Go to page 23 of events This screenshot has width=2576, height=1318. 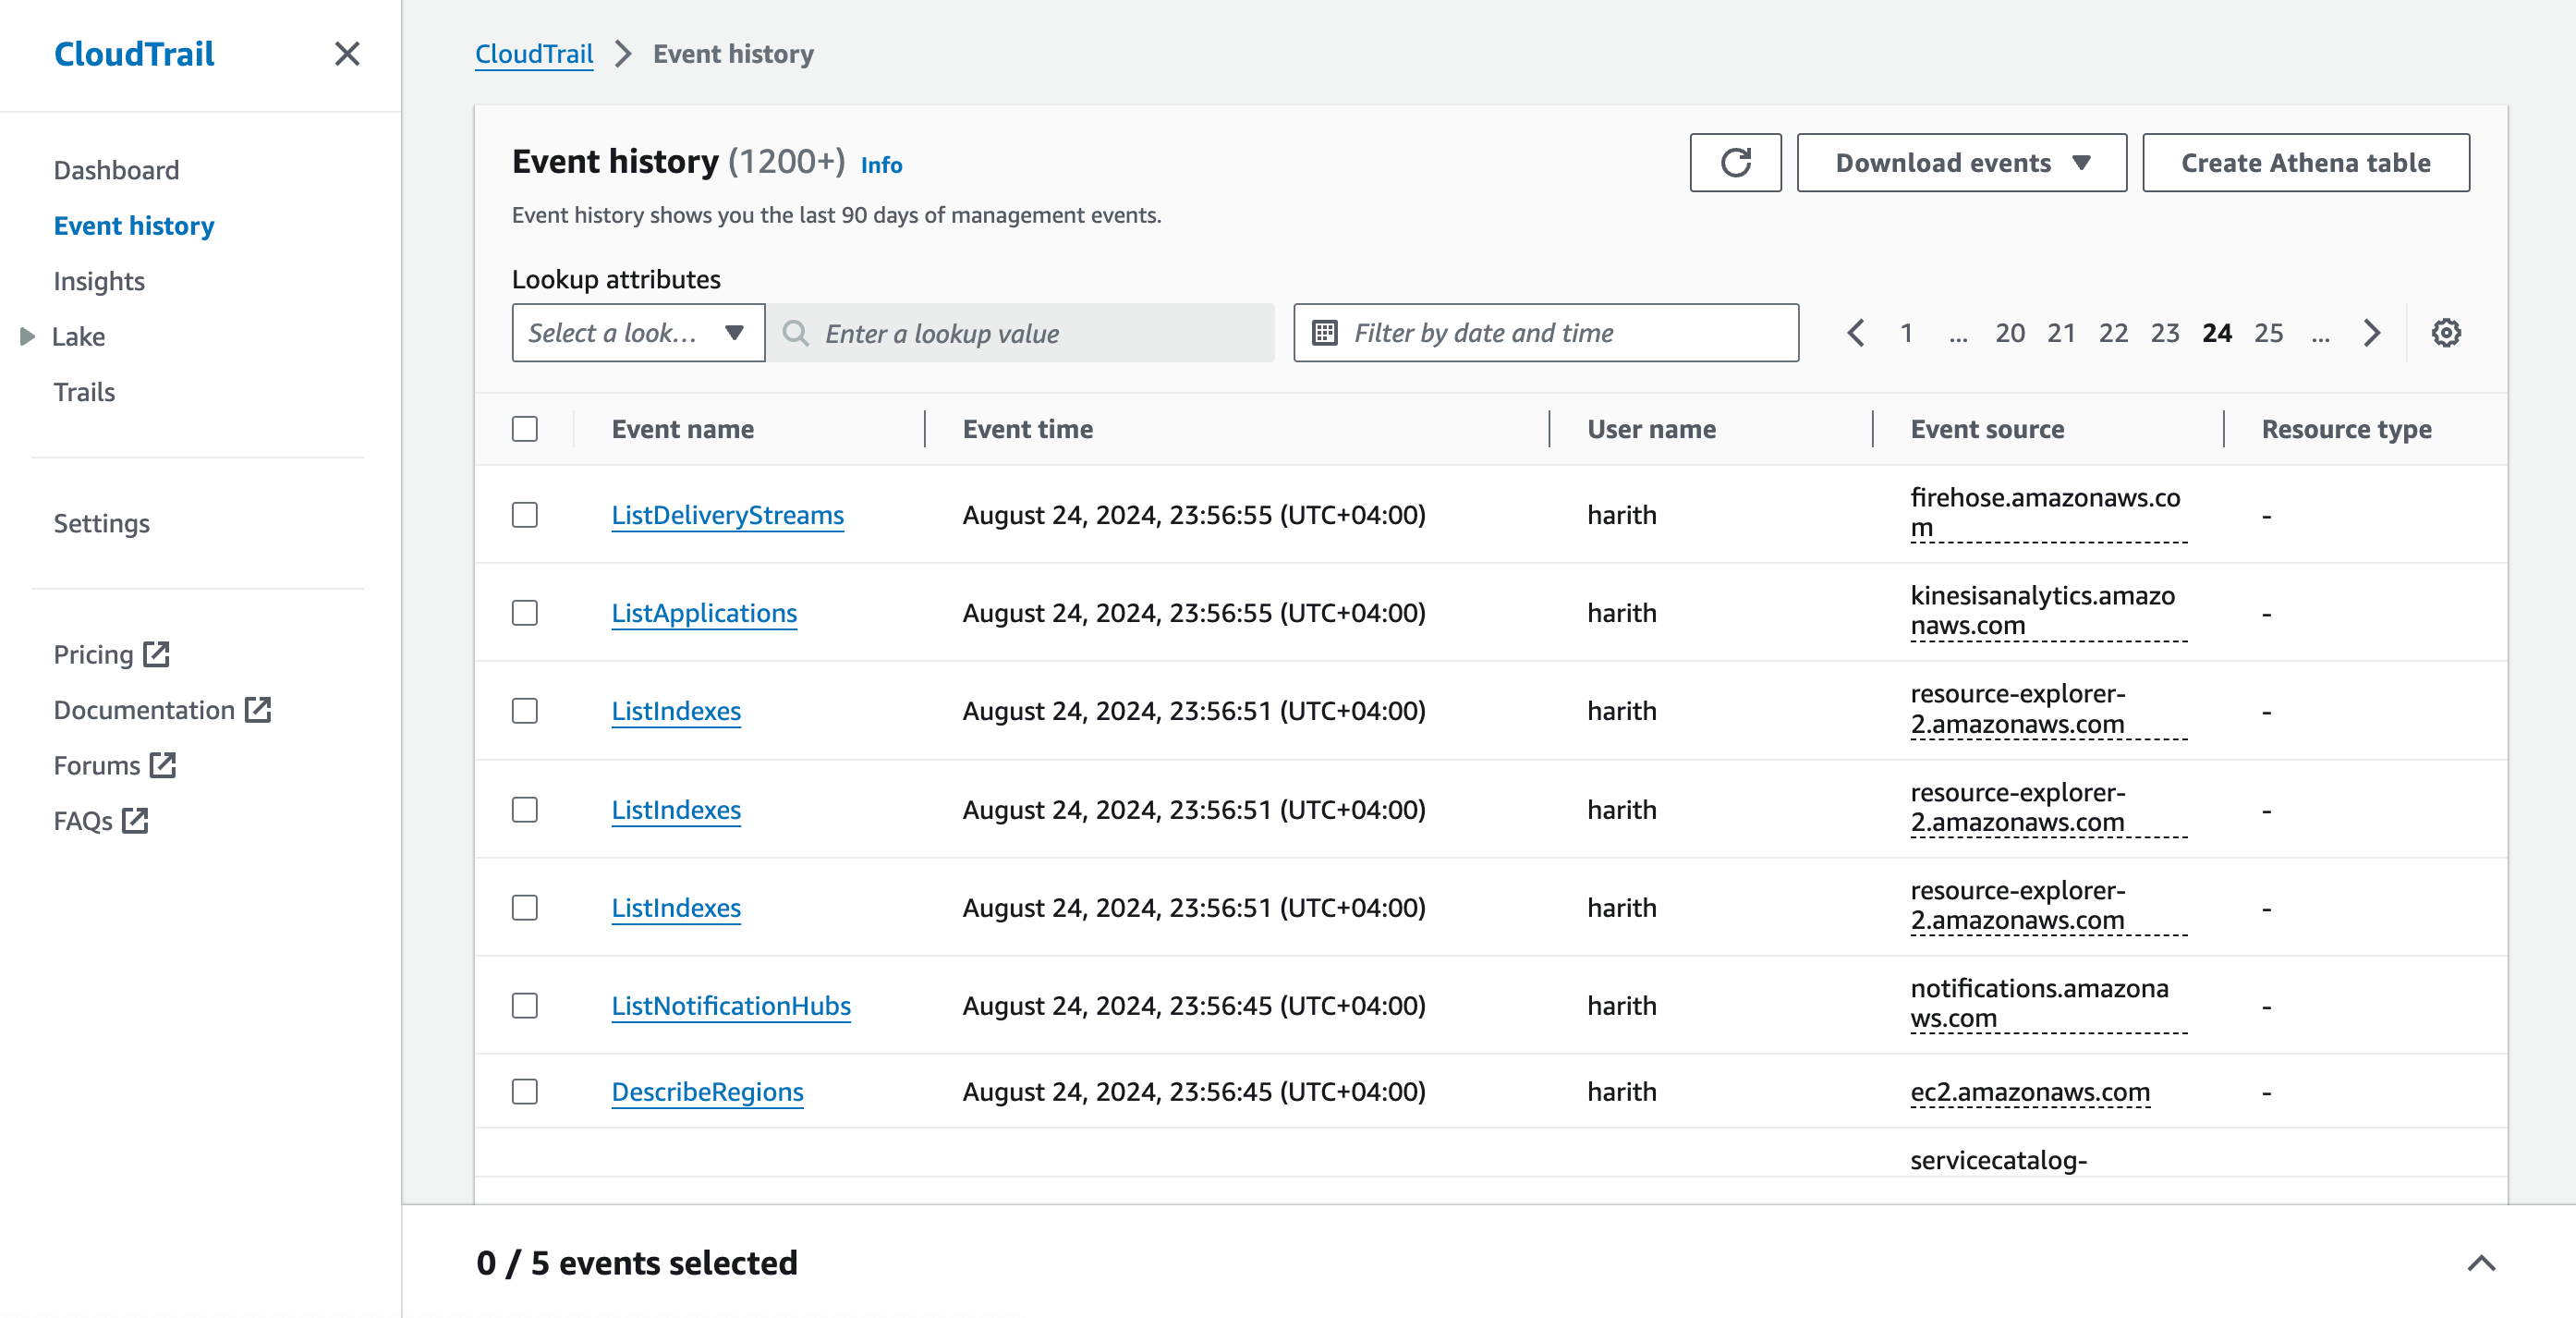[2165, 333]
